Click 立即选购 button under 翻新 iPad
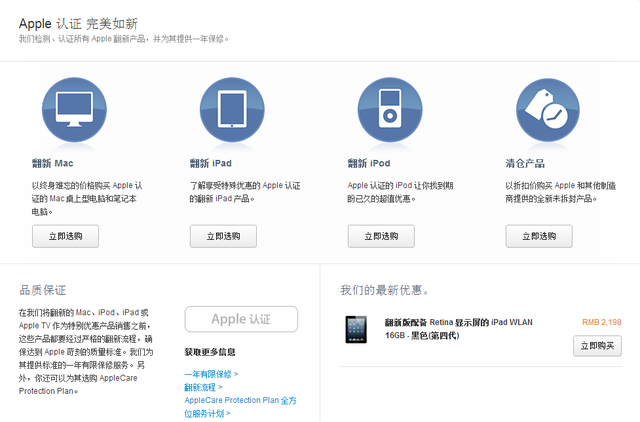 [x=223, y=236]
